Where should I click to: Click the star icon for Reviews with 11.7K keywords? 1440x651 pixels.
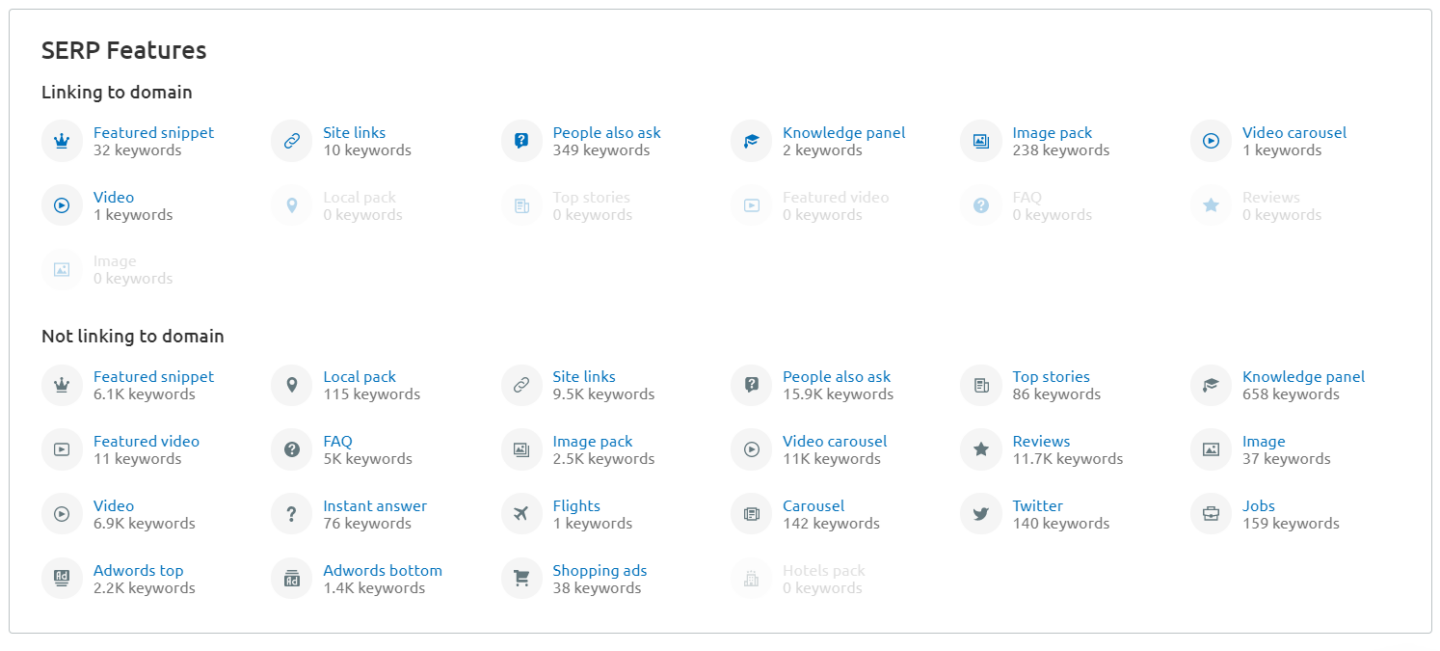tap(981, 450)
